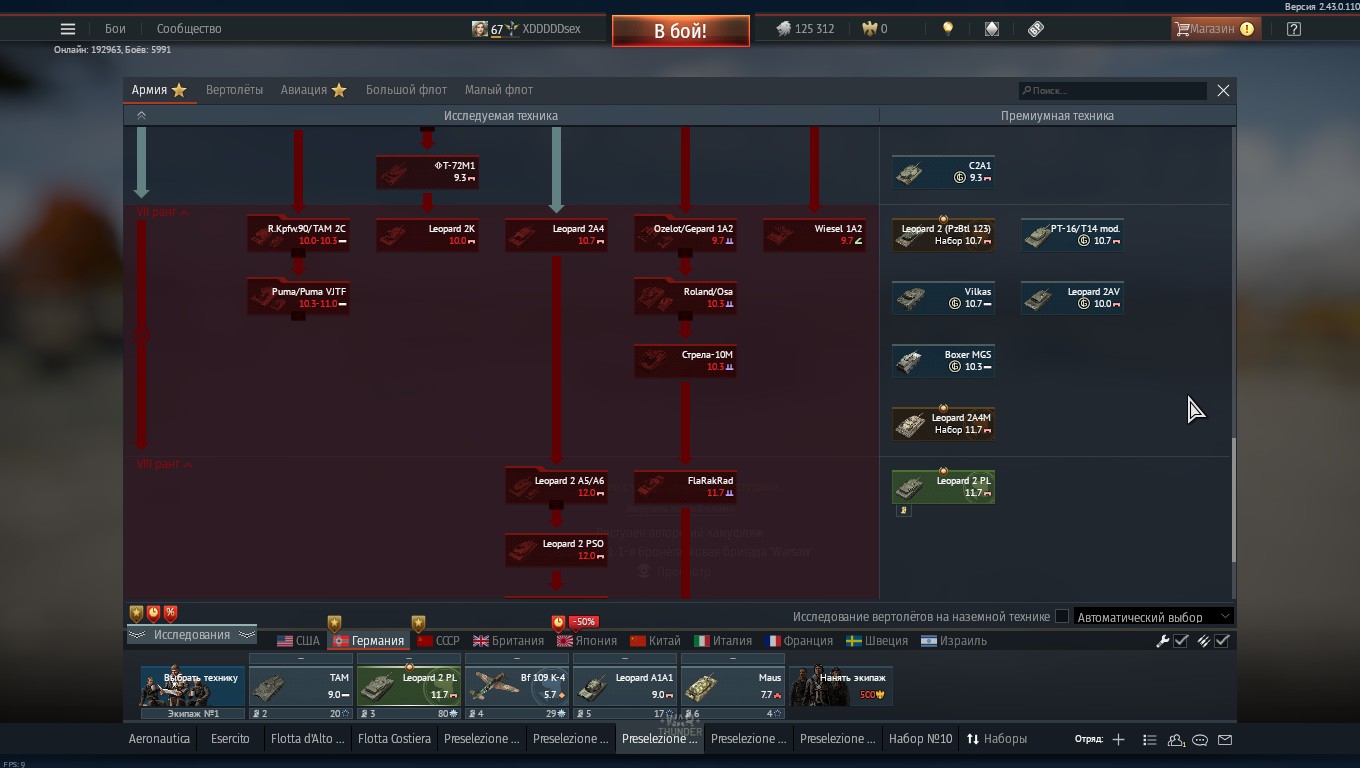The height and width of the screenshot is (768, 1360).
Task: Collapse the VII ранг section
Action: pos(163,213)
